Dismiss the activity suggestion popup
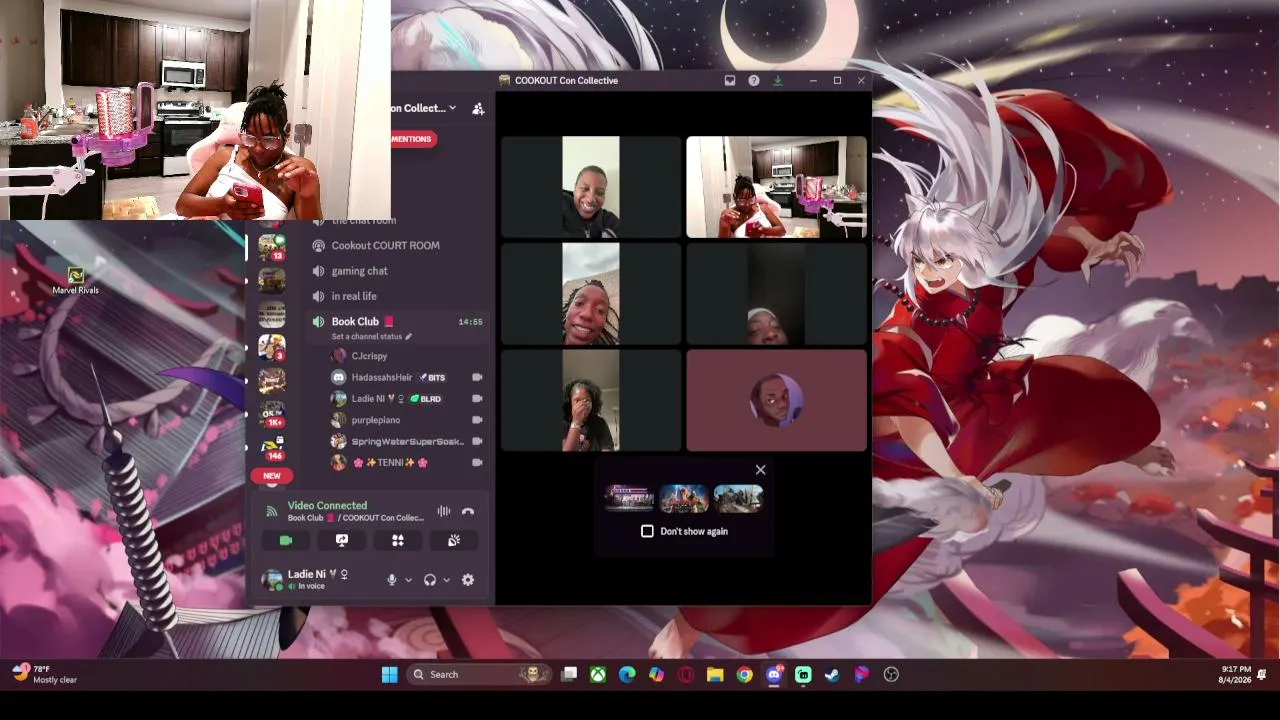This screenshot has height=720, width=1280. 760,470
